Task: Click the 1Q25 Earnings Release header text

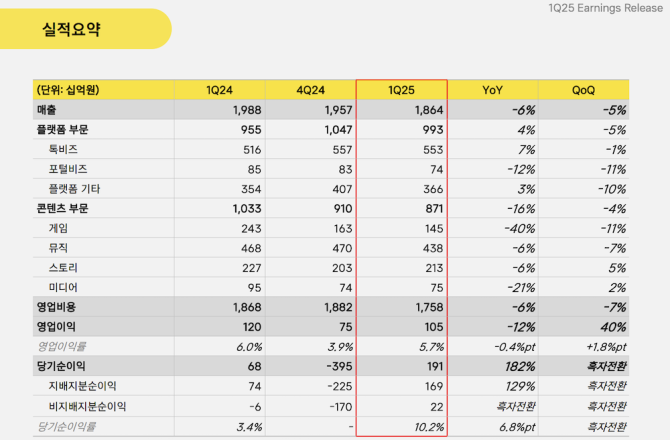Action: 605,8
